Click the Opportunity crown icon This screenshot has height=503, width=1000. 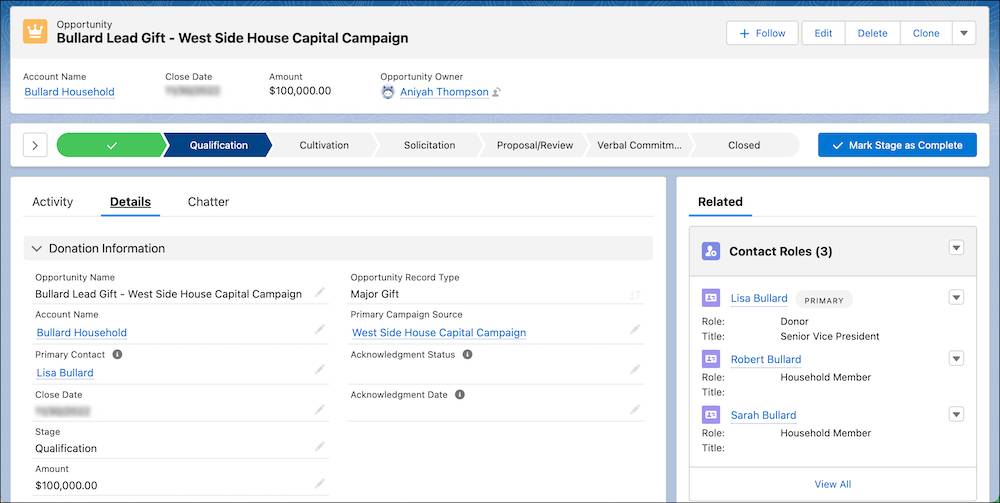[35, 31]
